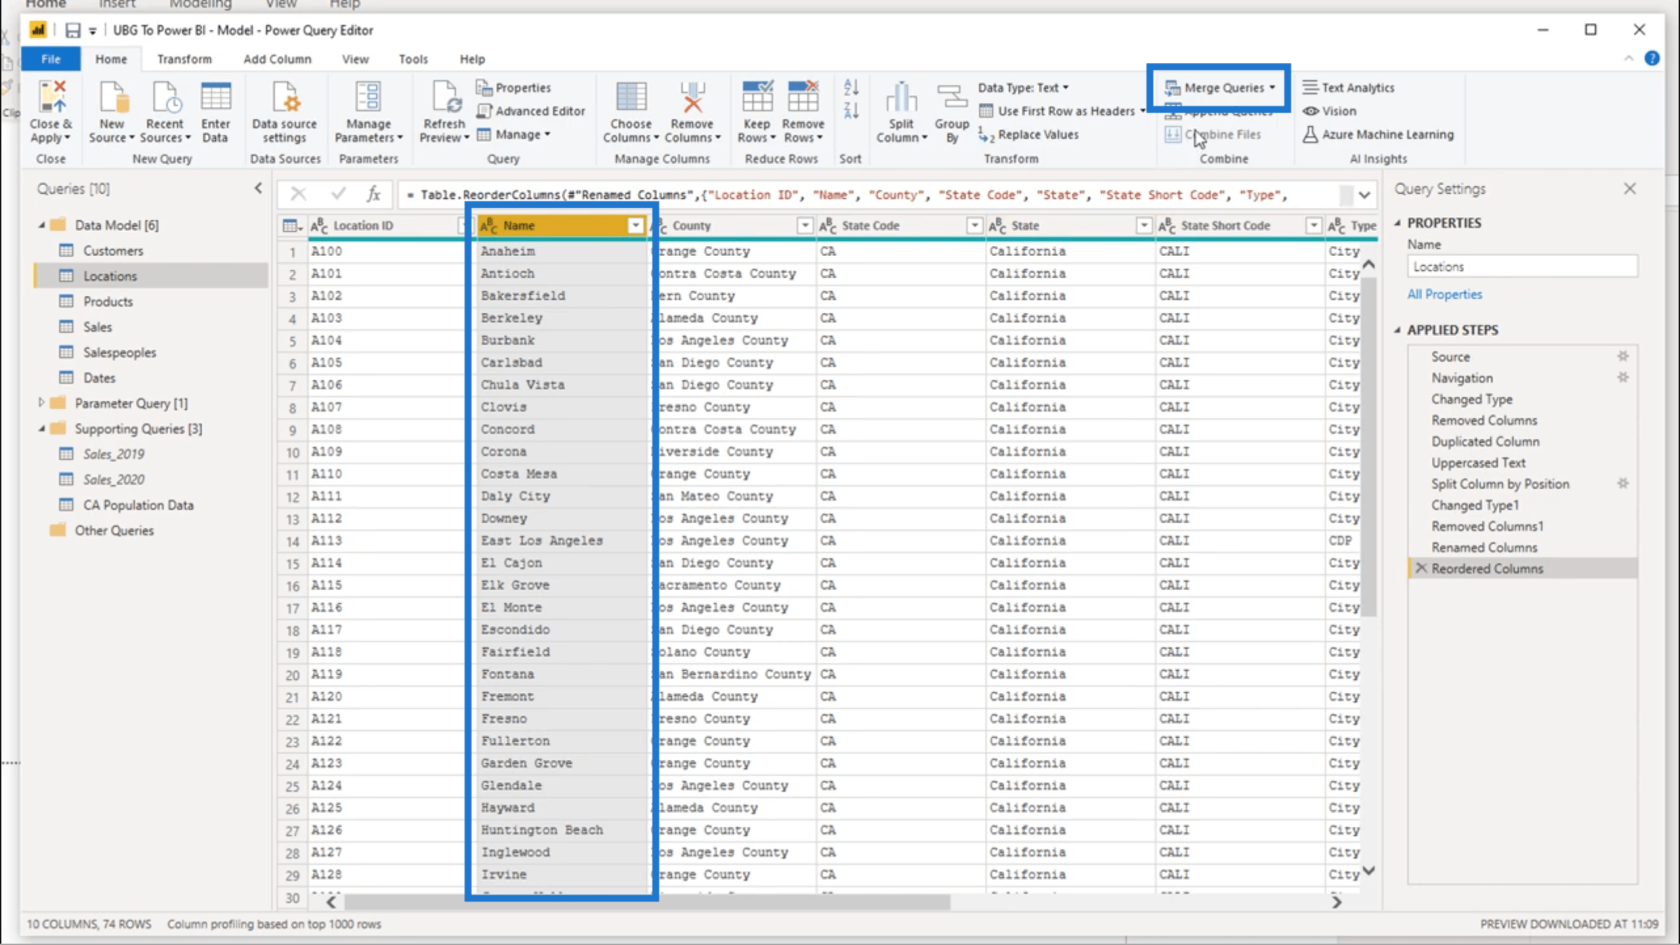Click the Vision AI Insights icon
The image size is (1680, 945).
click(1311, 111)
